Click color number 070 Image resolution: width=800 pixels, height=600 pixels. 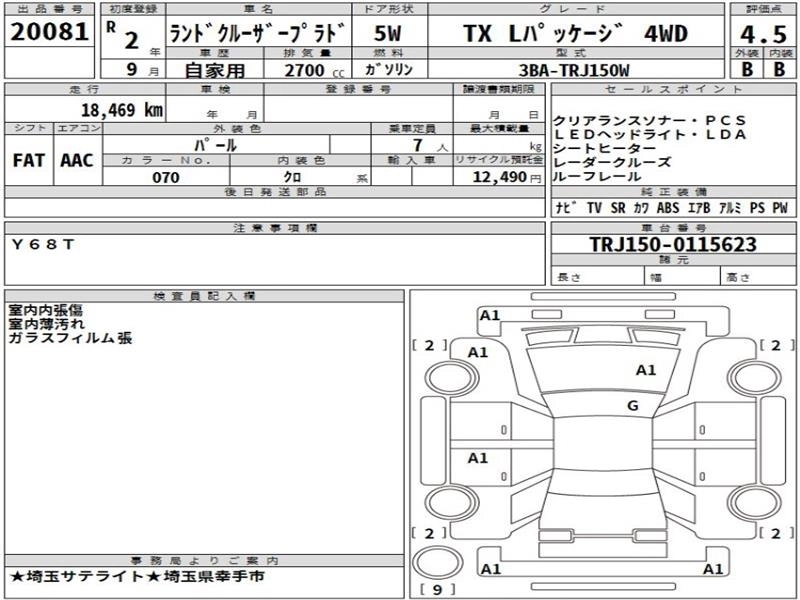(166, 177)
